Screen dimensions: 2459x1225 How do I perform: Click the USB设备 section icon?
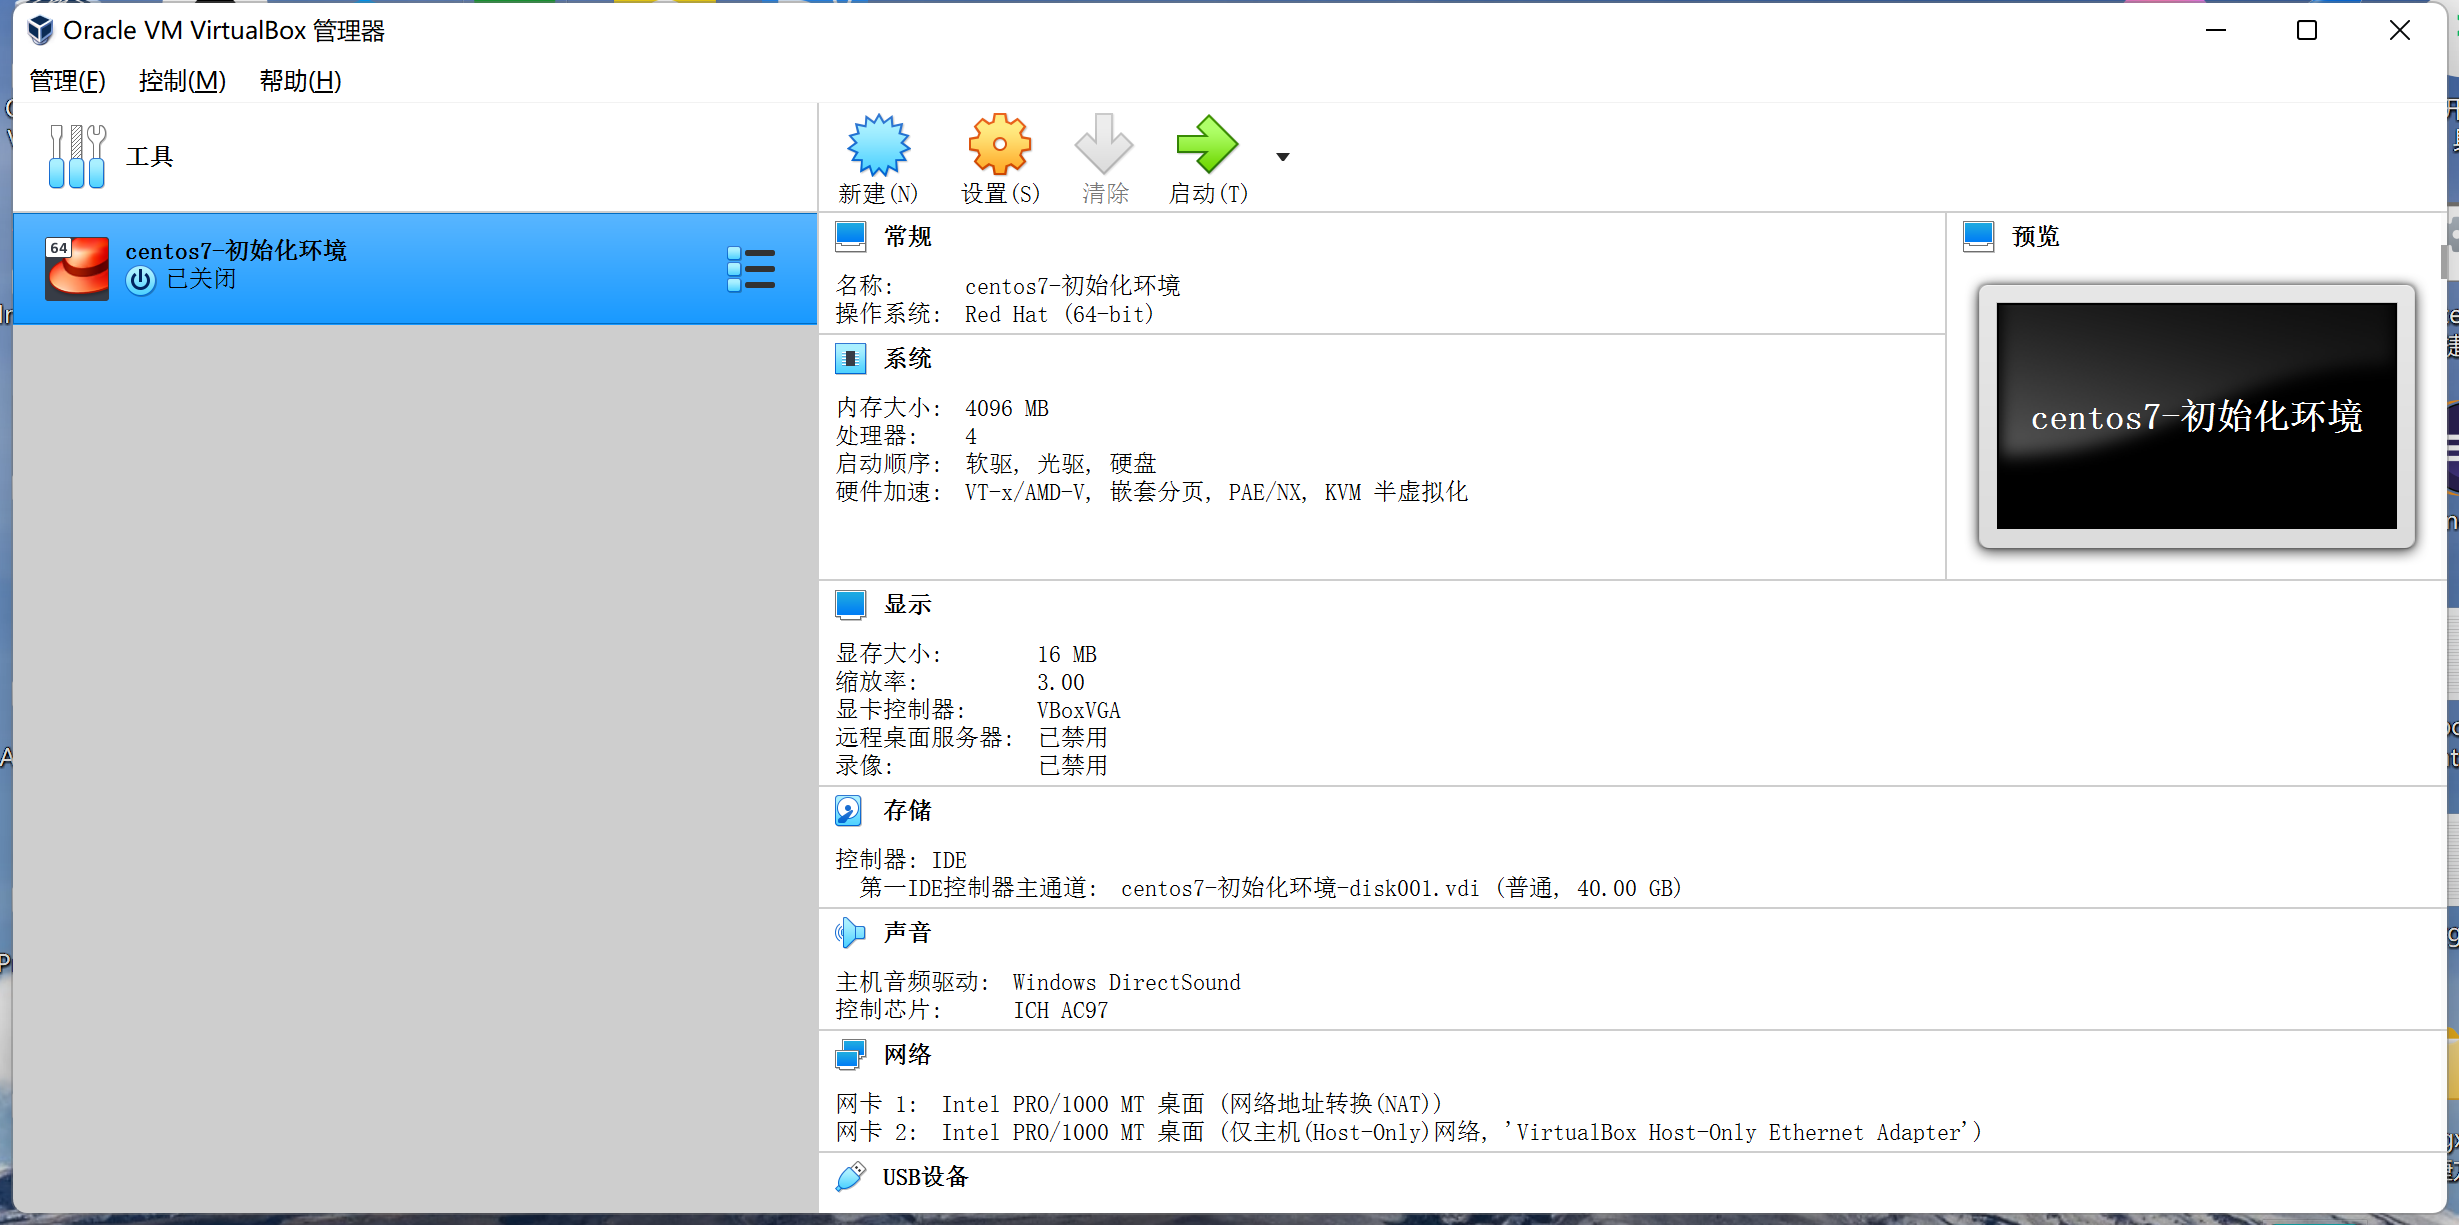(849, 1177)
